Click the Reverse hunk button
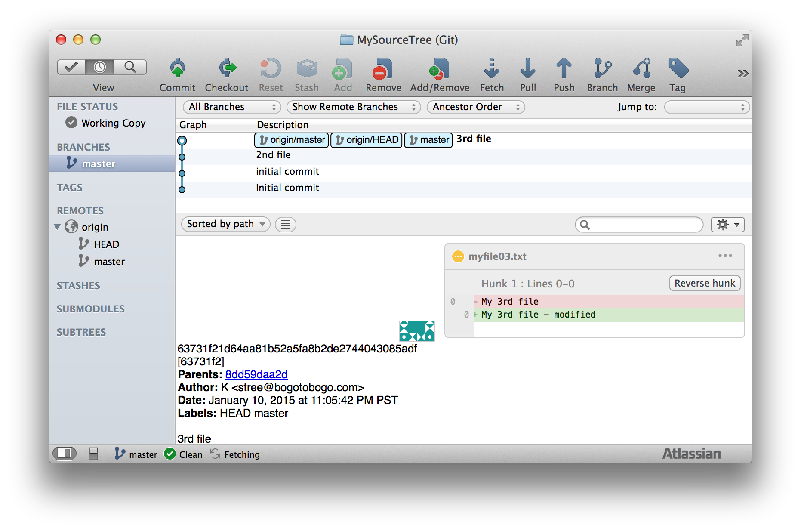Viewport: 801px width, 531px height. tap(704, 283)
